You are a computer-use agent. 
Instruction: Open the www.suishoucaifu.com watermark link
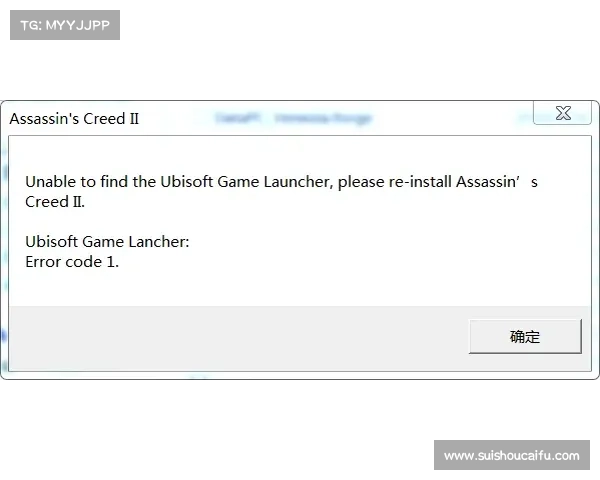pos(512,456)
